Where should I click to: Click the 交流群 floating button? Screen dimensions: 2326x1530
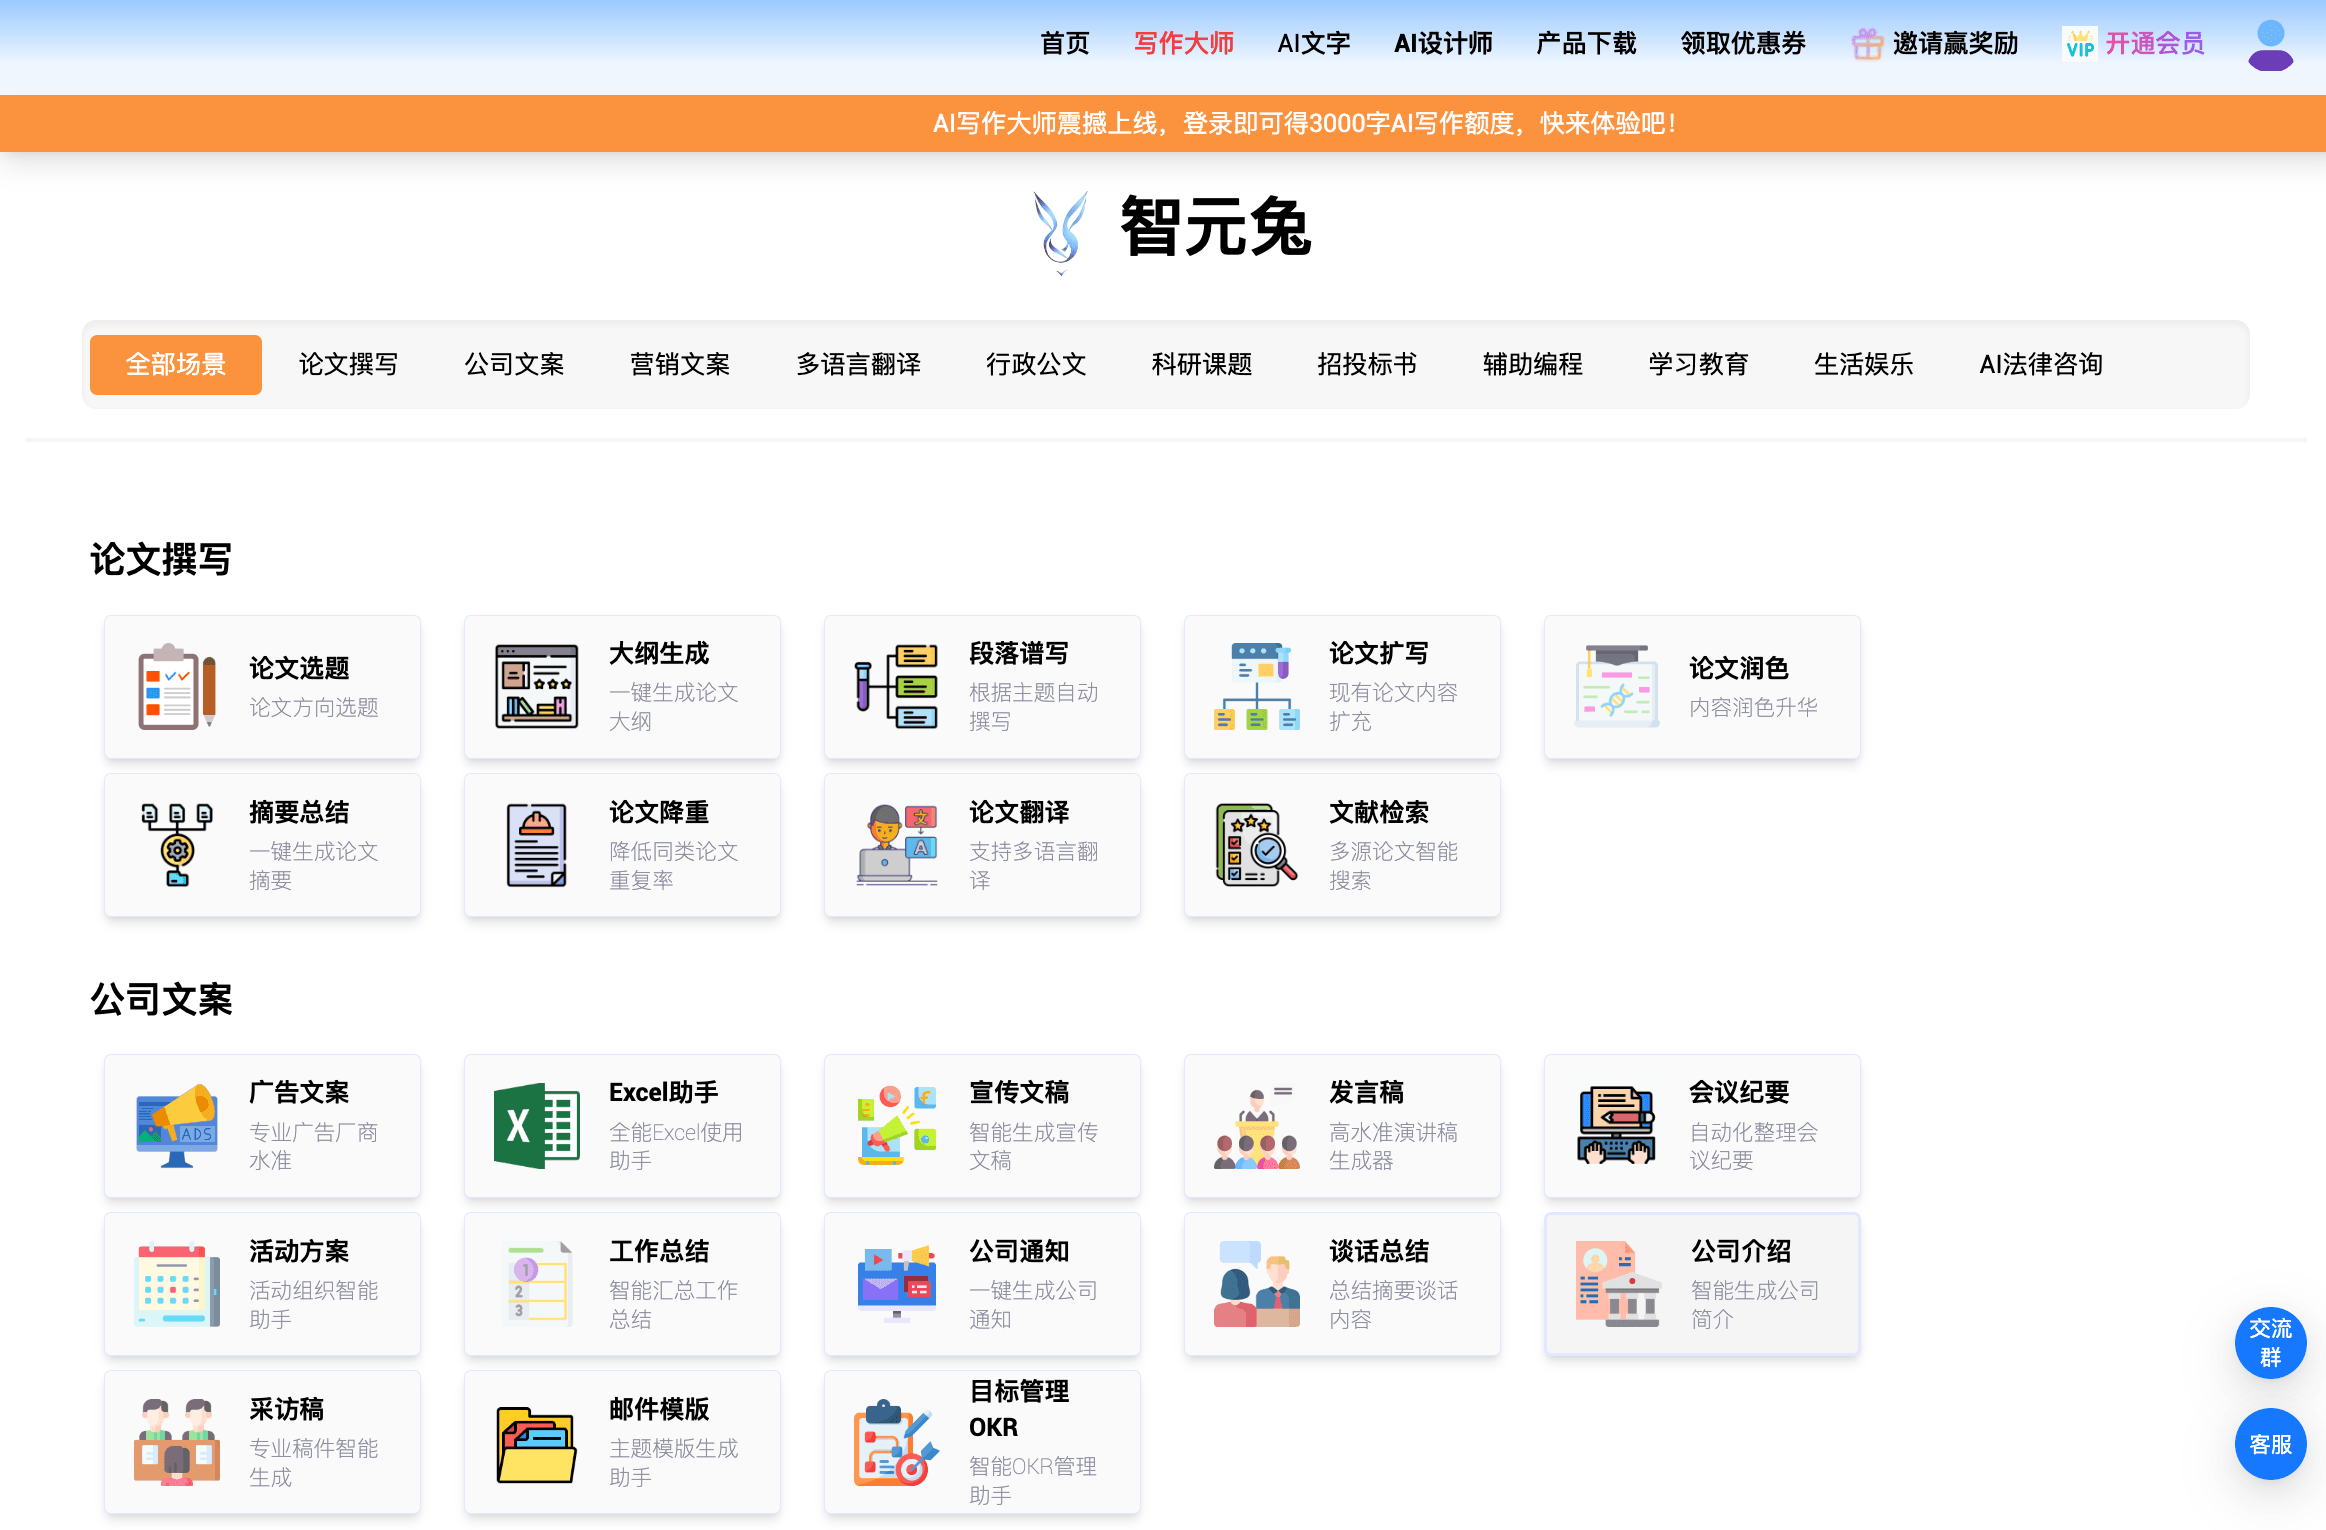tap(2269, 1342)
